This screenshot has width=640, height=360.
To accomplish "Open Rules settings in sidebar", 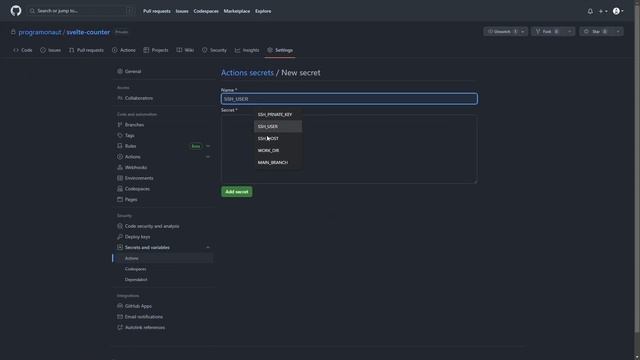I will (x=130, y=146).
